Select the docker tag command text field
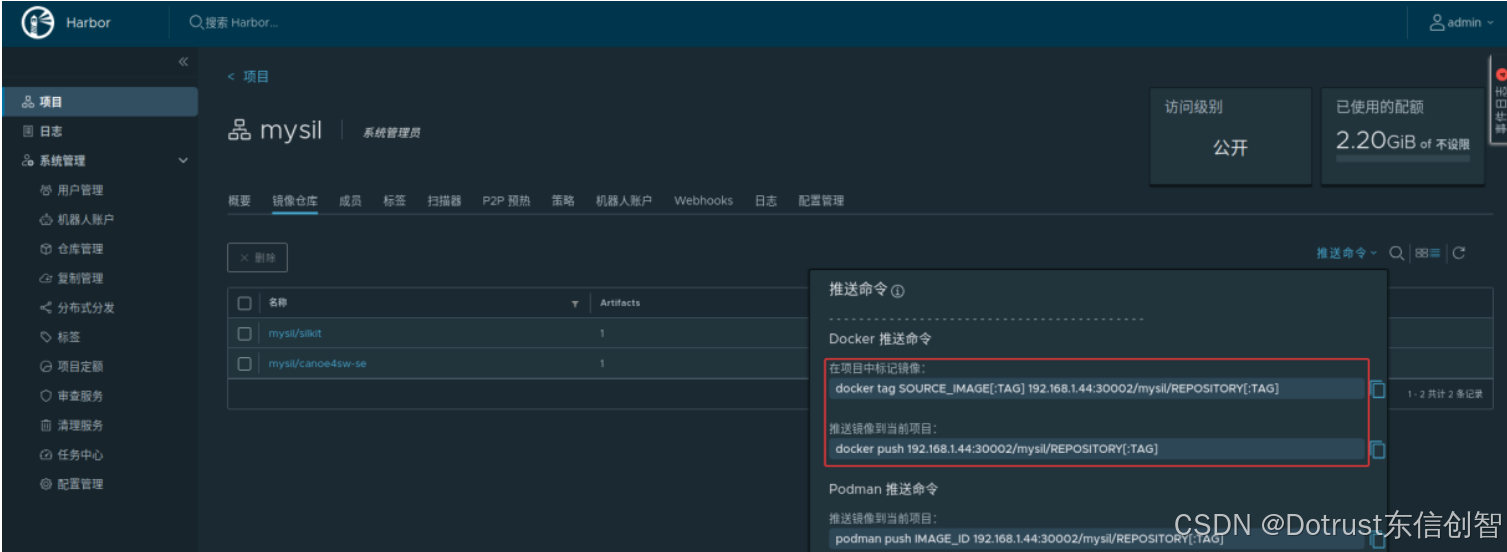Screen dimensions: 1507x552 tap(1096, 389)
